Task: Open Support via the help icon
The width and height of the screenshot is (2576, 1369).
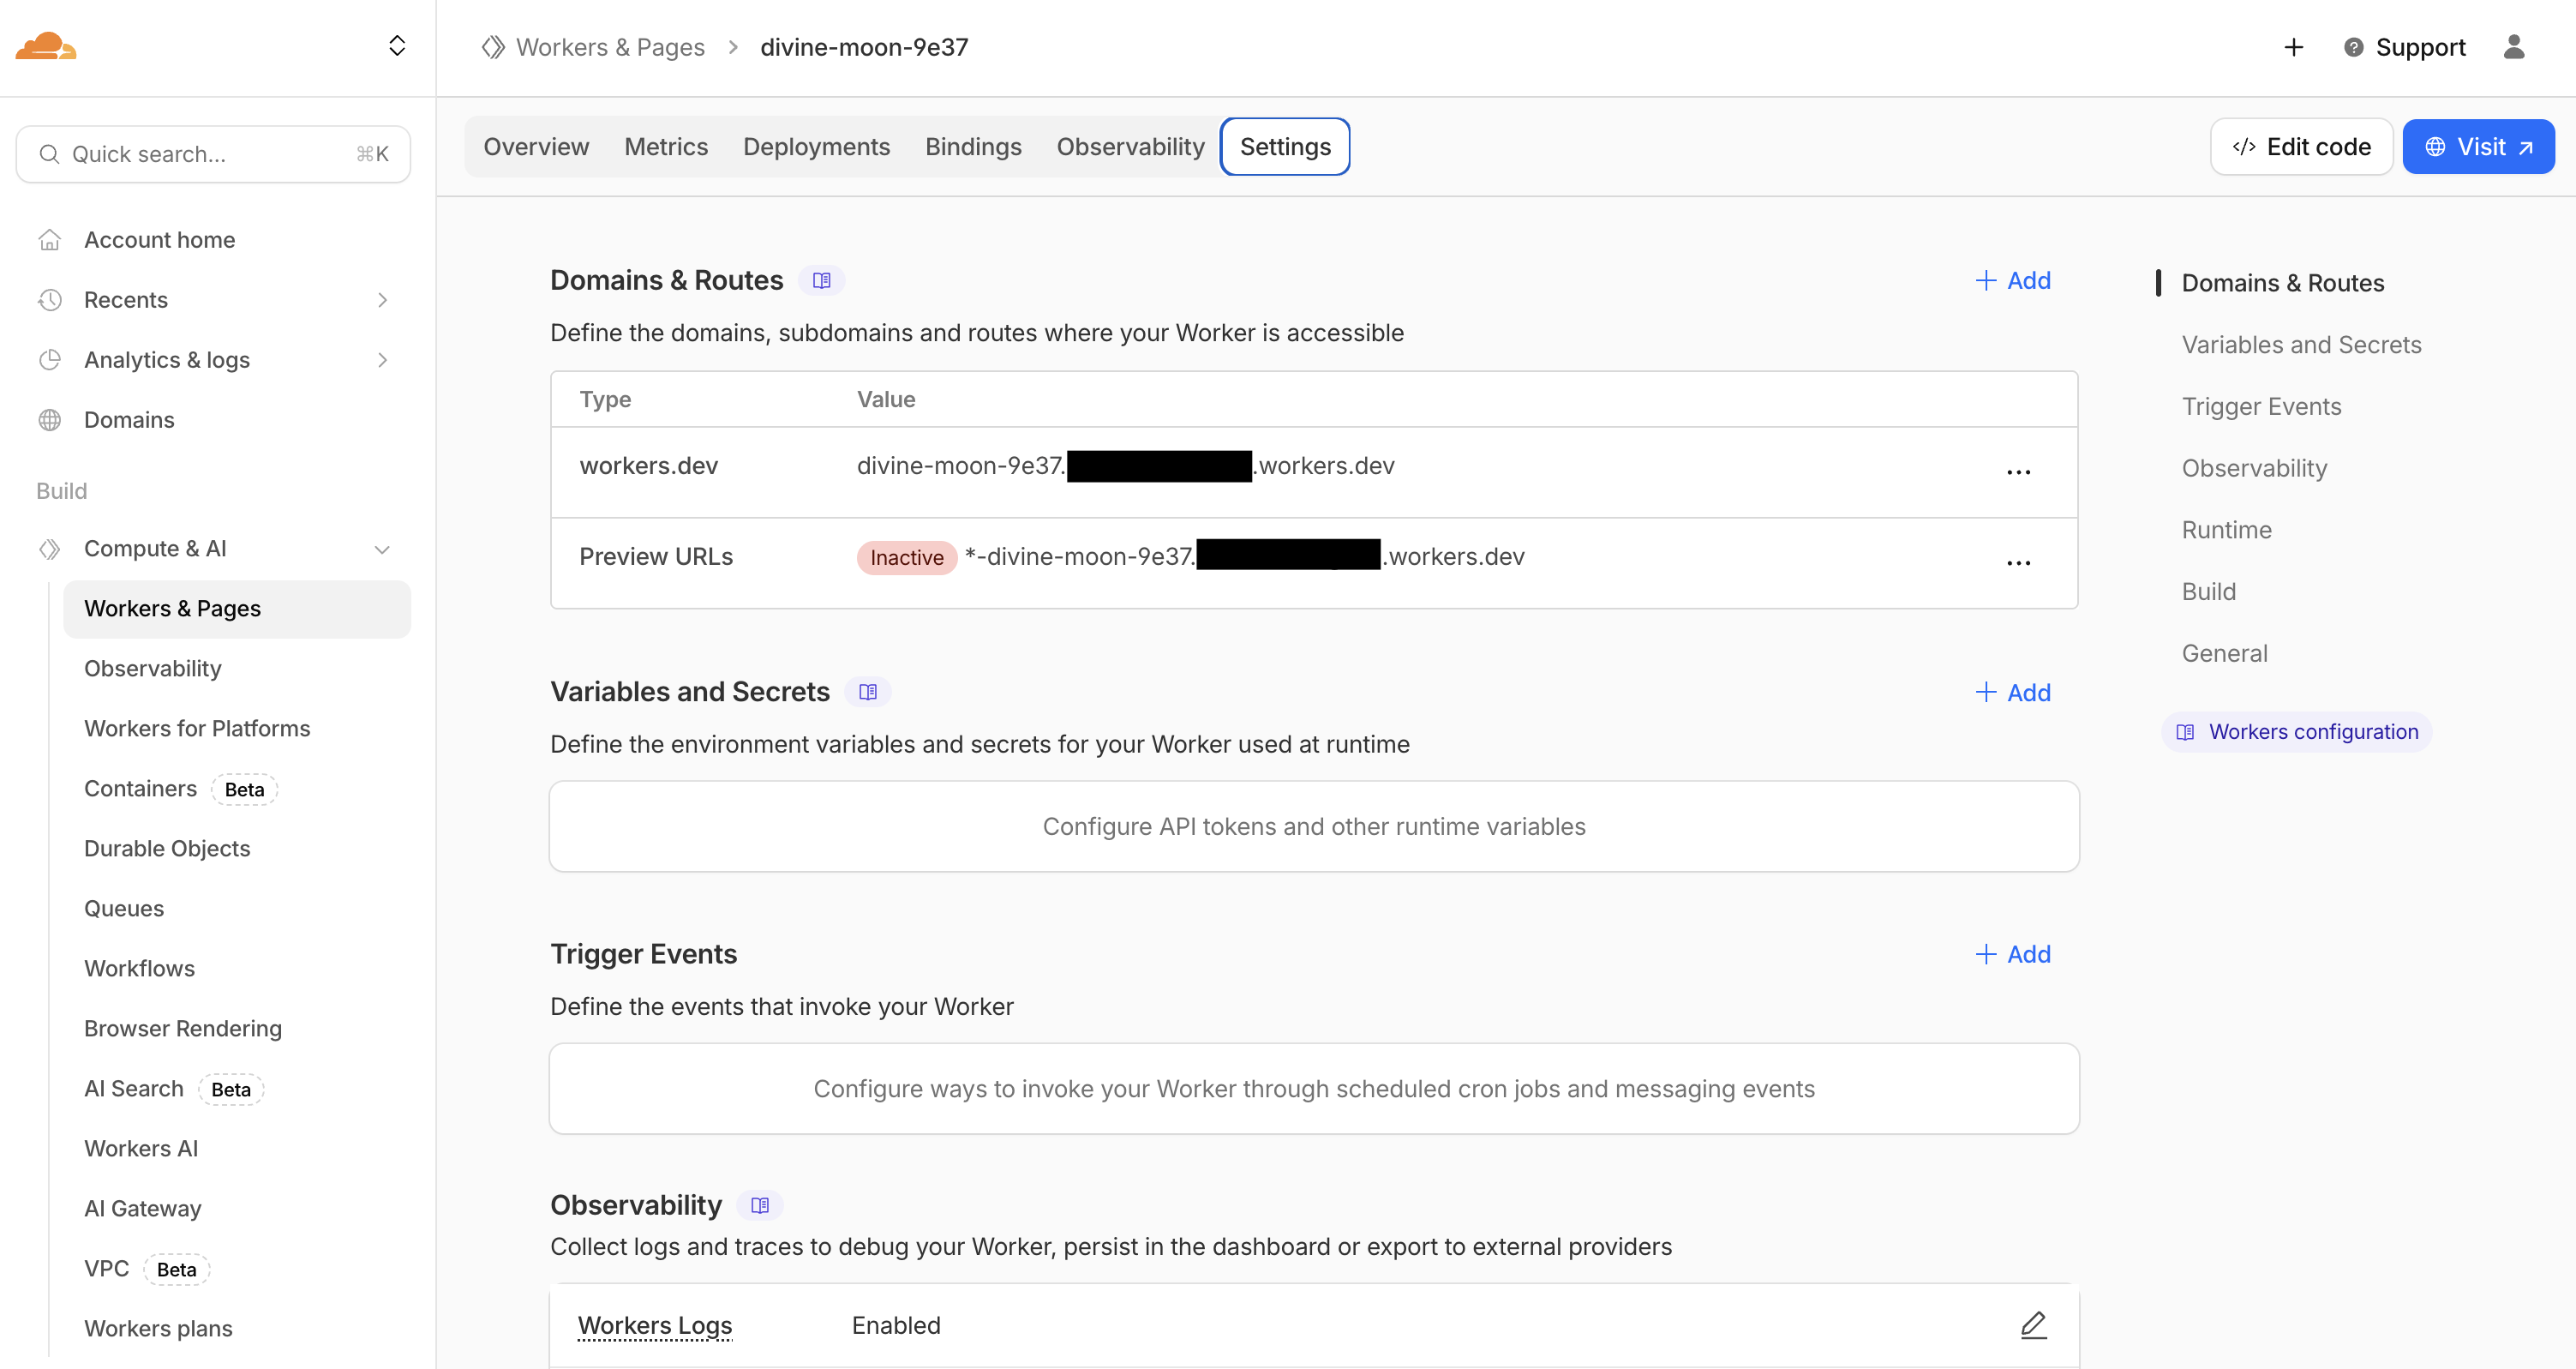Action: 2352,47
